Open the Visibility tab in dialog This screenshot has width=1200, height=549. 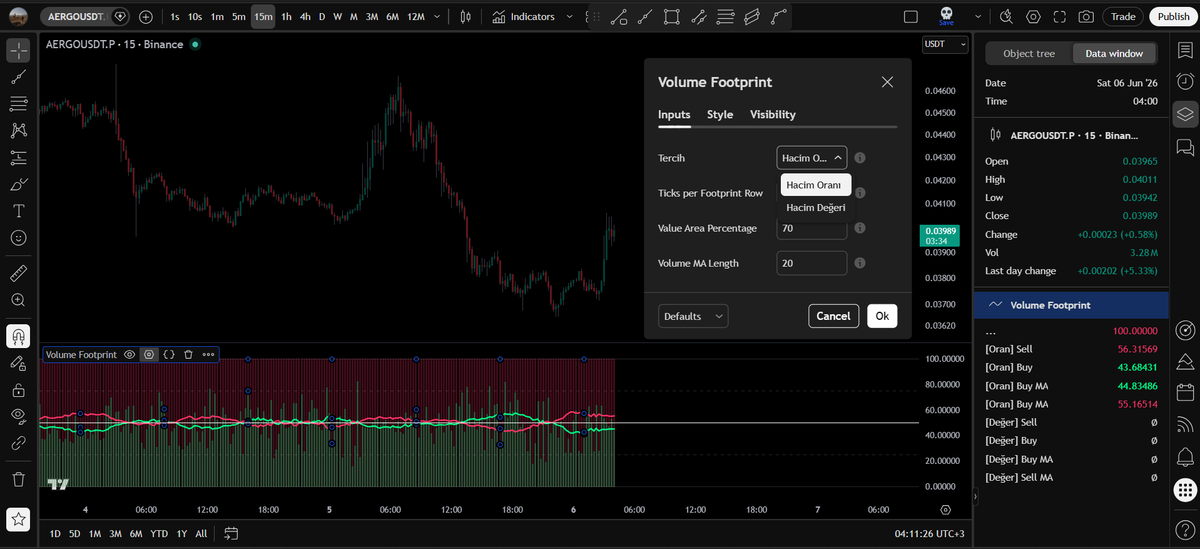773,114
